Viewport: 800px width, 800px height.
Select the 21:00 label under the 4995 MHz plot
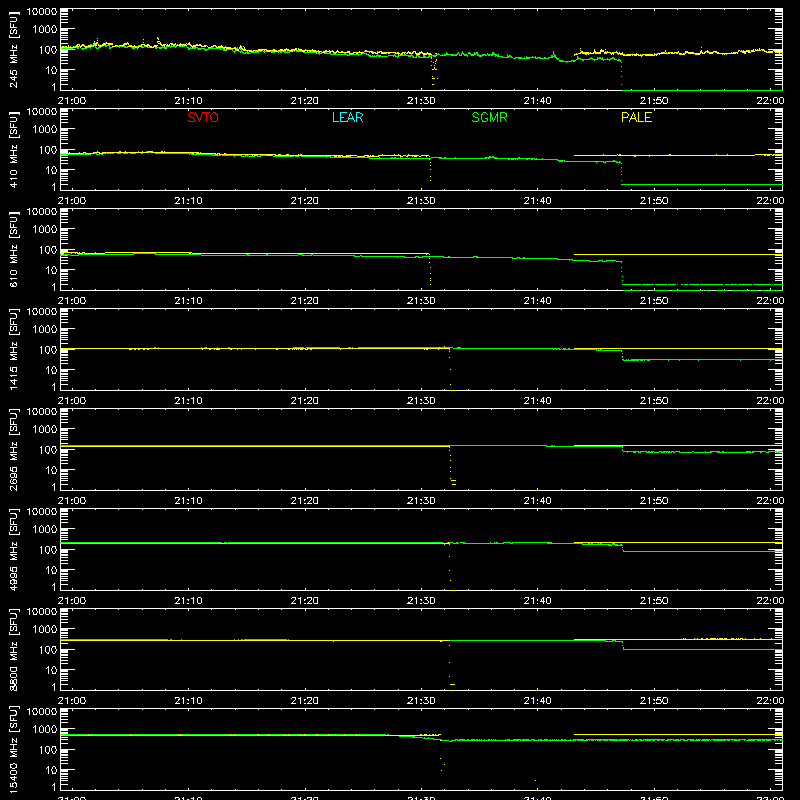(x=72, y=601)
